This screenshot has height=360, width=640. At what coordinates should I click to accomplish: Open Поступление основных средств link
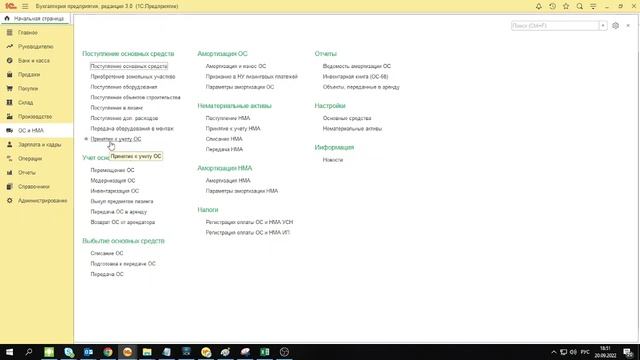click(129, 66)
